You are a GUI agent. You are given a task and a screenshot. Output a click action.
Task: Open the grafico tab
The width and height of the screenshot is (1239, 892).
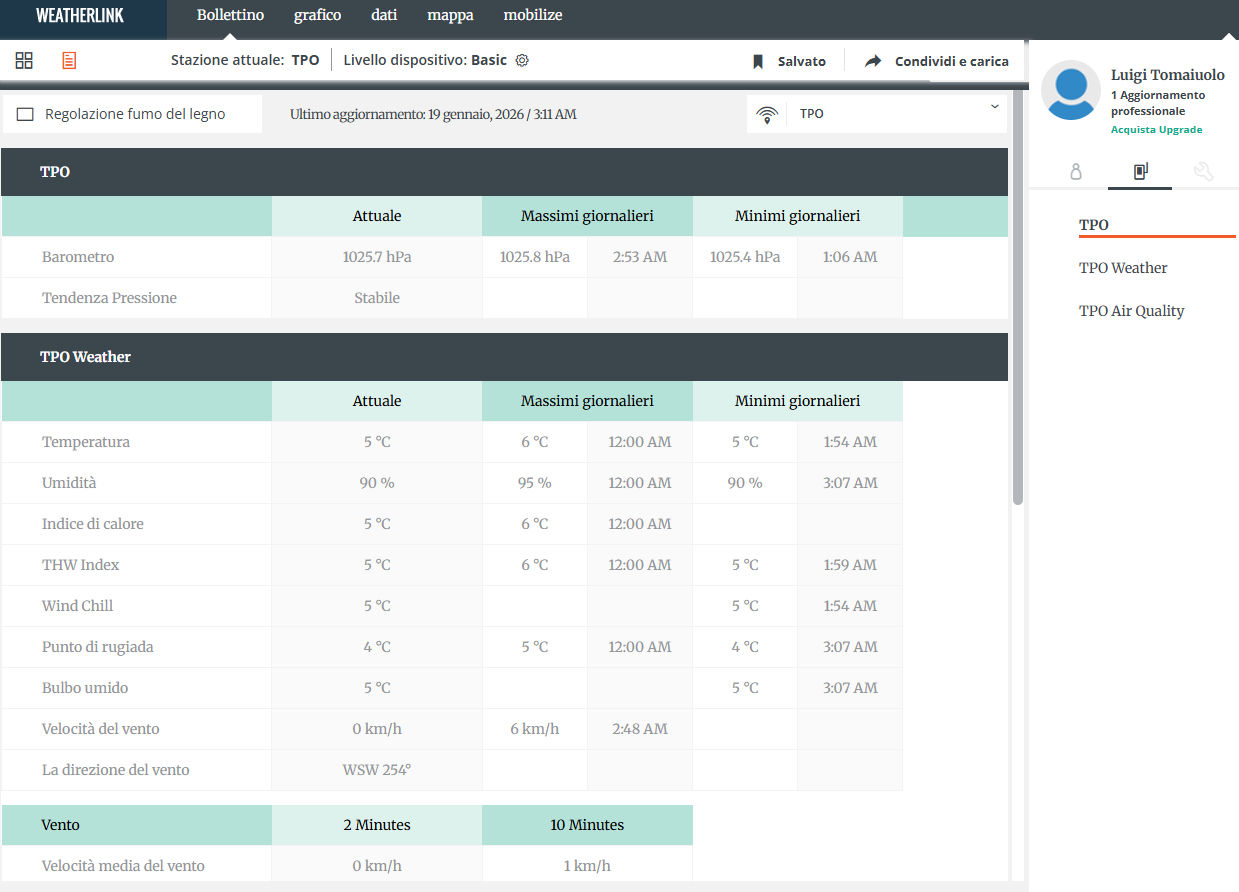coord(317,15)
